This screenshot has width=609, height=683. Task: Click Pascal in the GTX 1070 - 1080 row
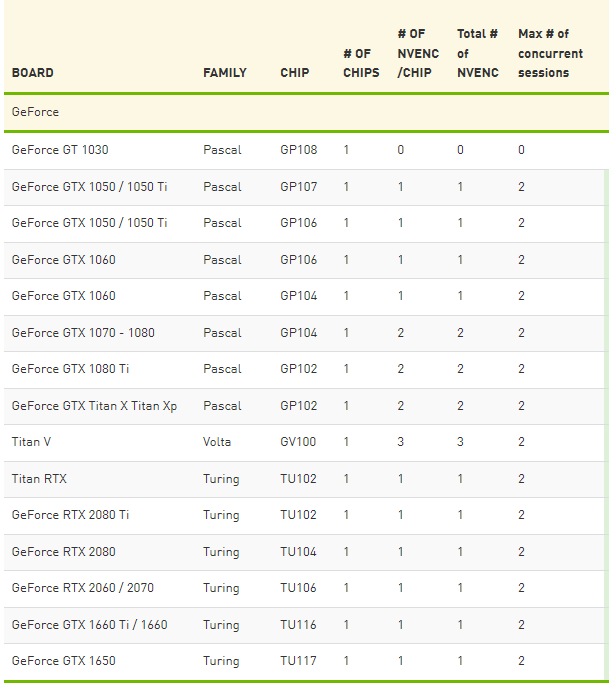(x=222, y=333)
